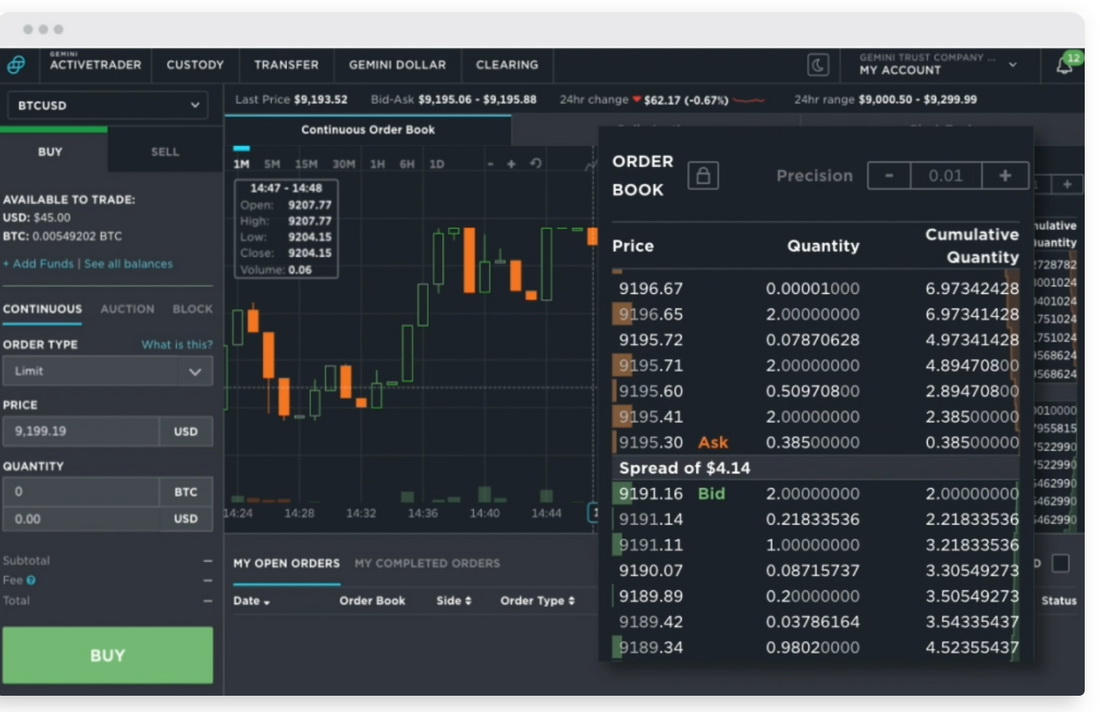
Task: Click the Spread of $4.14 row
Action: point(815,468)
